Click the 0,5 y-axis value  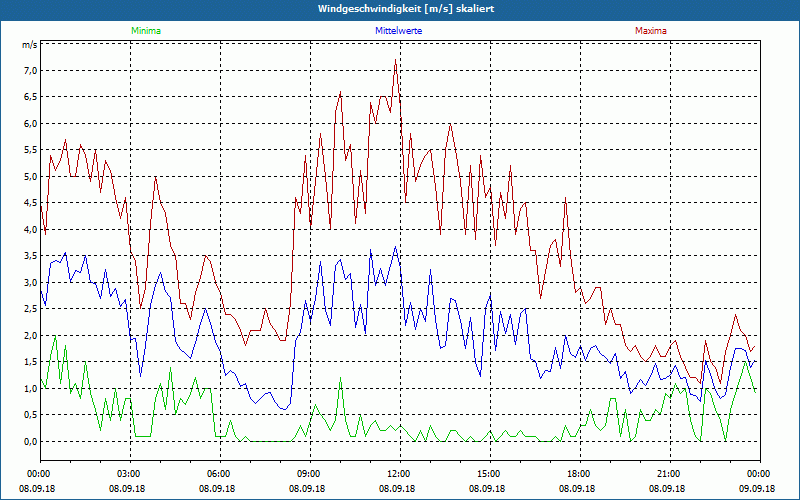[31, 415]
